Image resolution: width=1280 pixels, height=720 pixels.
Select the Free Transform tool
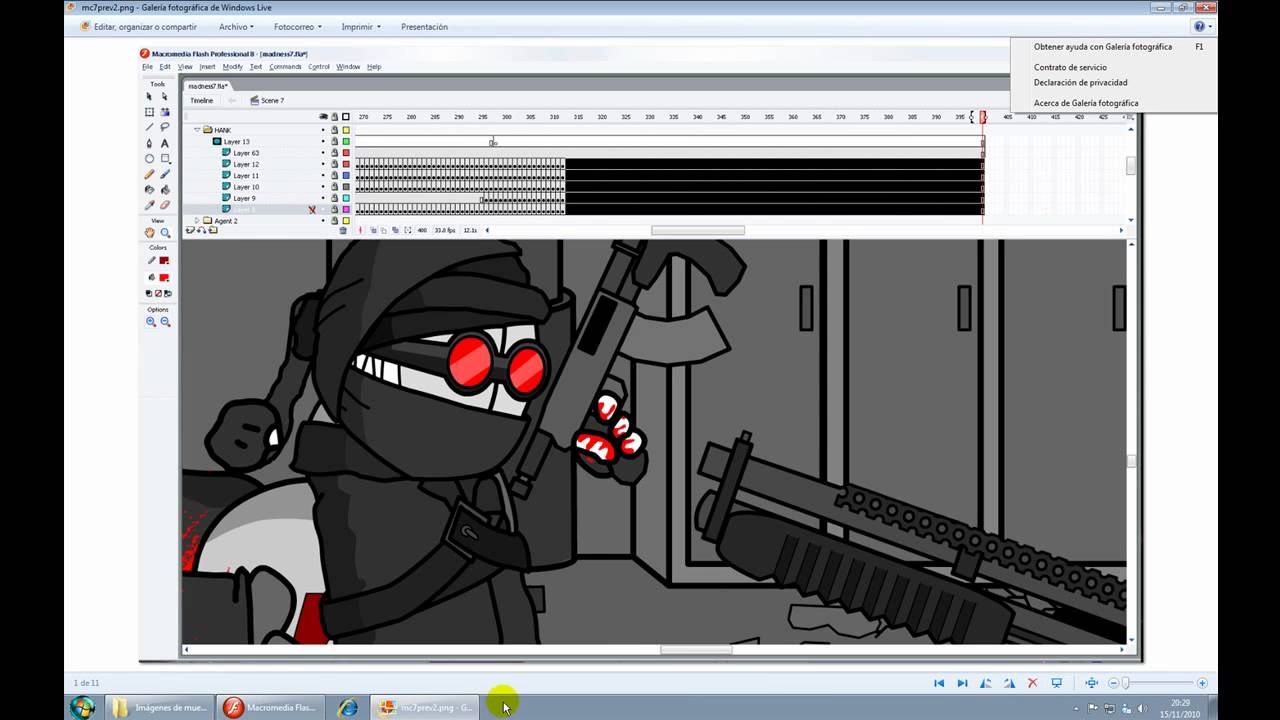(x=150, y=112)
